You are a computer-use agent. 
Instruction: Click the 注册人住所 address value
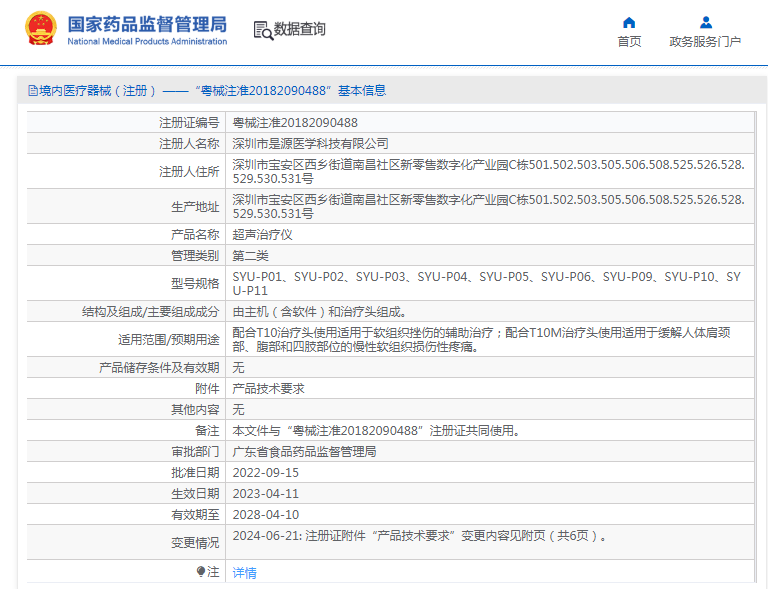click(x=488, y=171)
